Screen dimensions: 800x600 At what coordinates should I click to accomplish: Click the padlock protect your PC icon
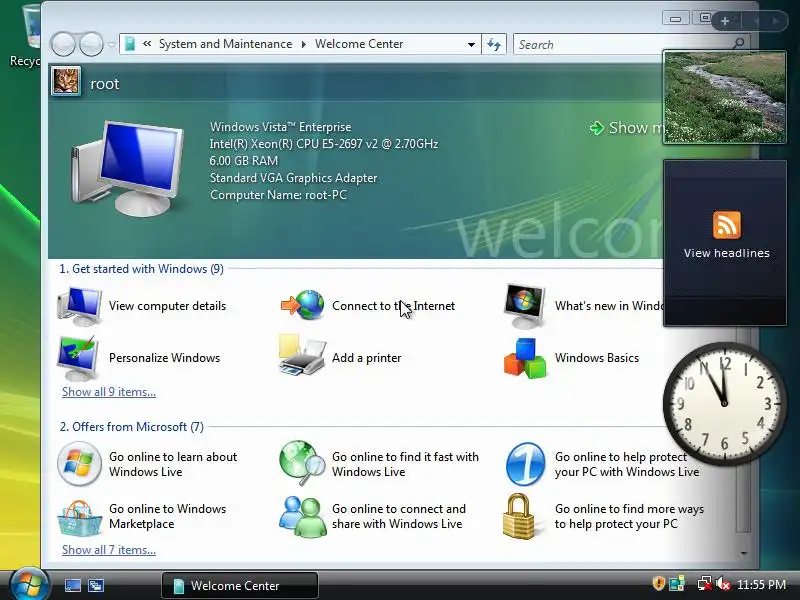point(519,516)
